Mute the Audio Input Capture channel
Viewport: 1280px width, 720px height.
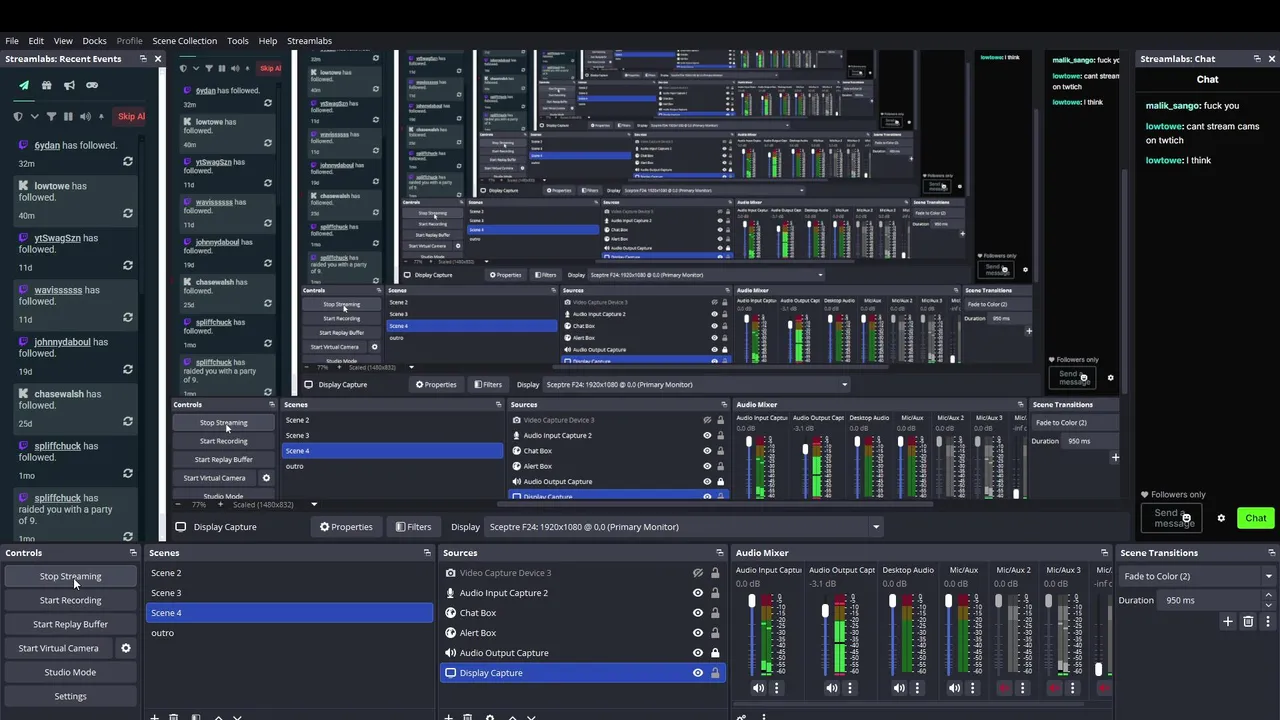click(758, 688)
